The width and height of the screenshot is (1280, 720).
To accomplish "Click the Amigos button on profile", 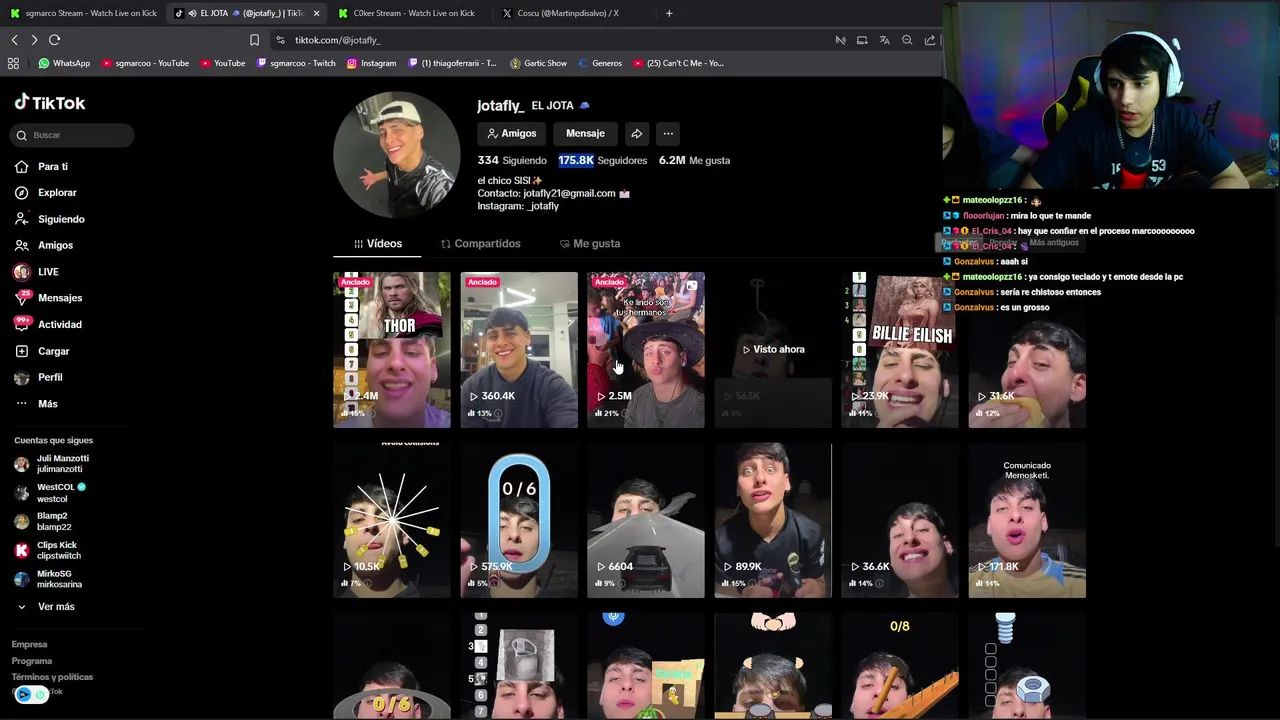I will tap(512, 133).
